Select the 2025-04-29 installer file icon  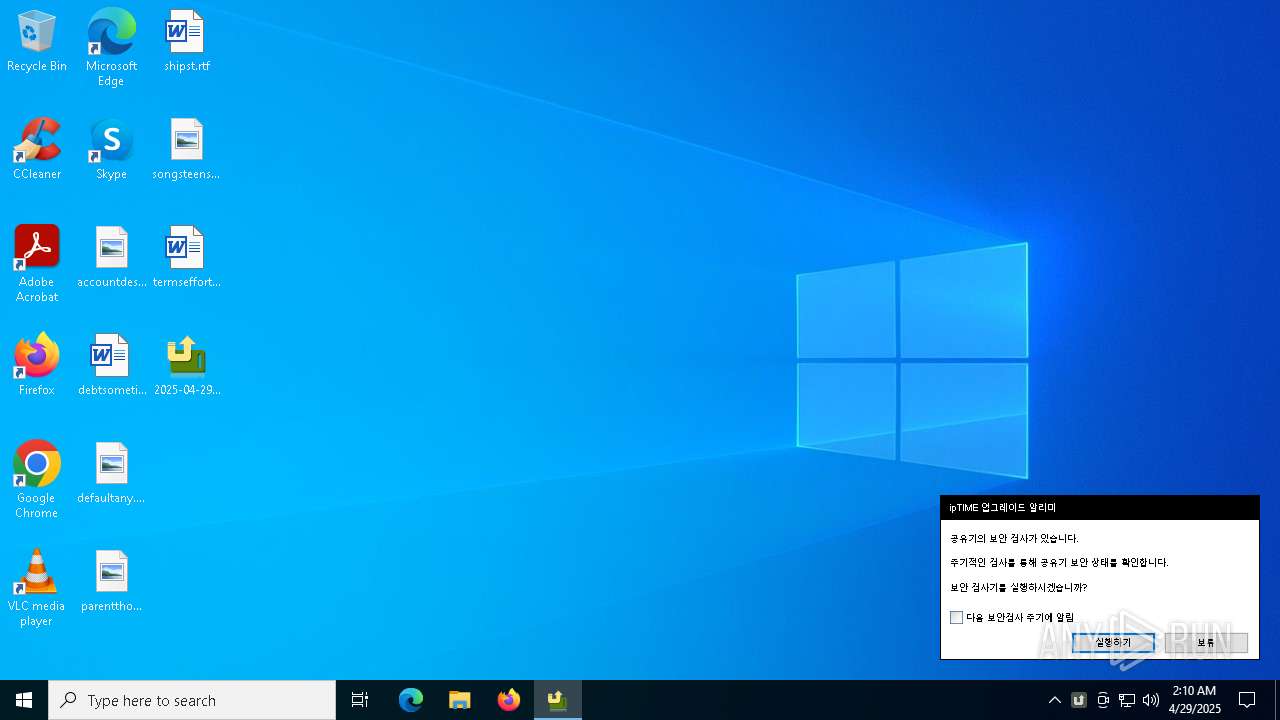186,366
